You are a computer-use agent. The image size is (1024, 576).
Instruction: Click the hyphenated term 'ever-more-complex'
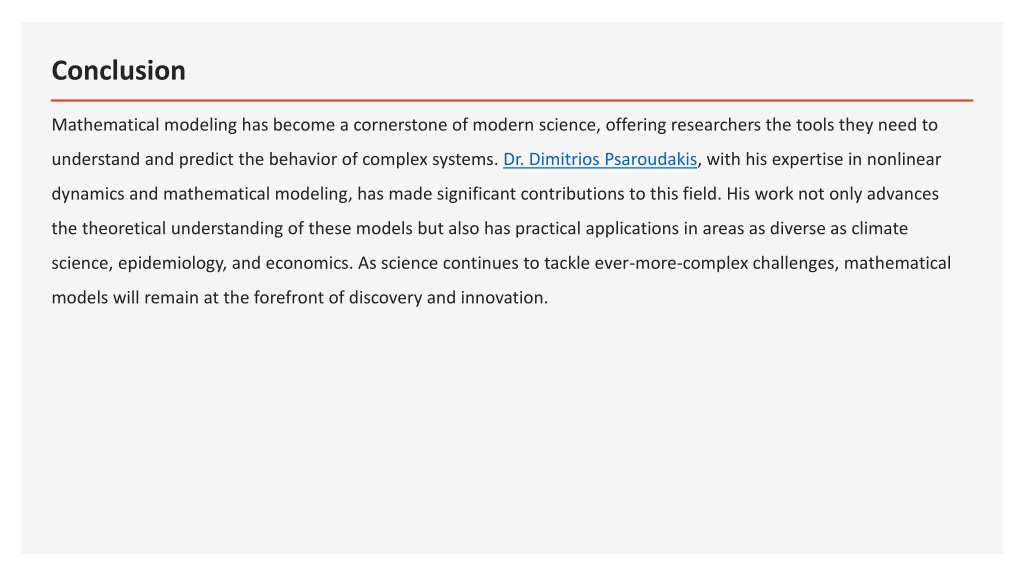(x=671, y=264)
